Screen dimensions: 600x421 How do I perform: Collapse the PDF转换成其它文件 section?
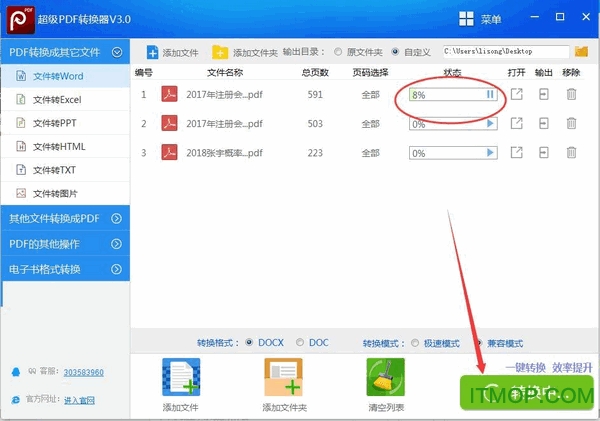click(x=117, y=52)
